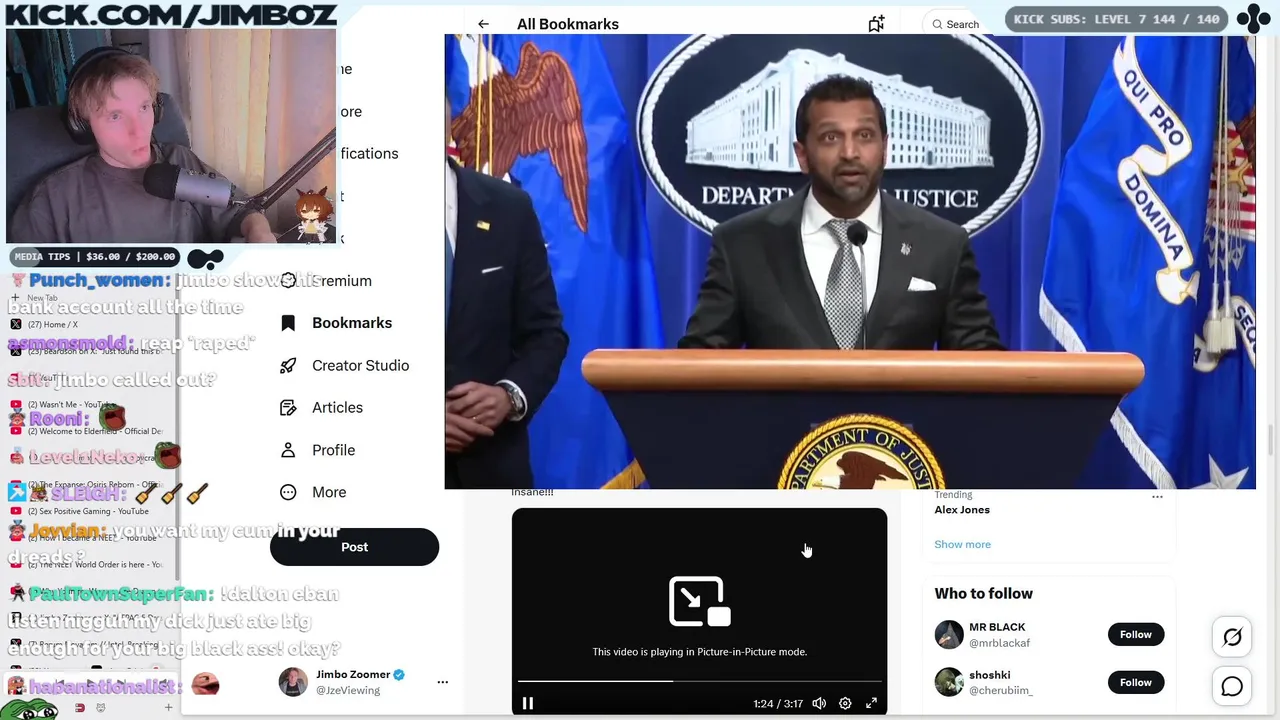Focus the Search input field
This screenshot has width=1280, height=720.
click(963, 24)
